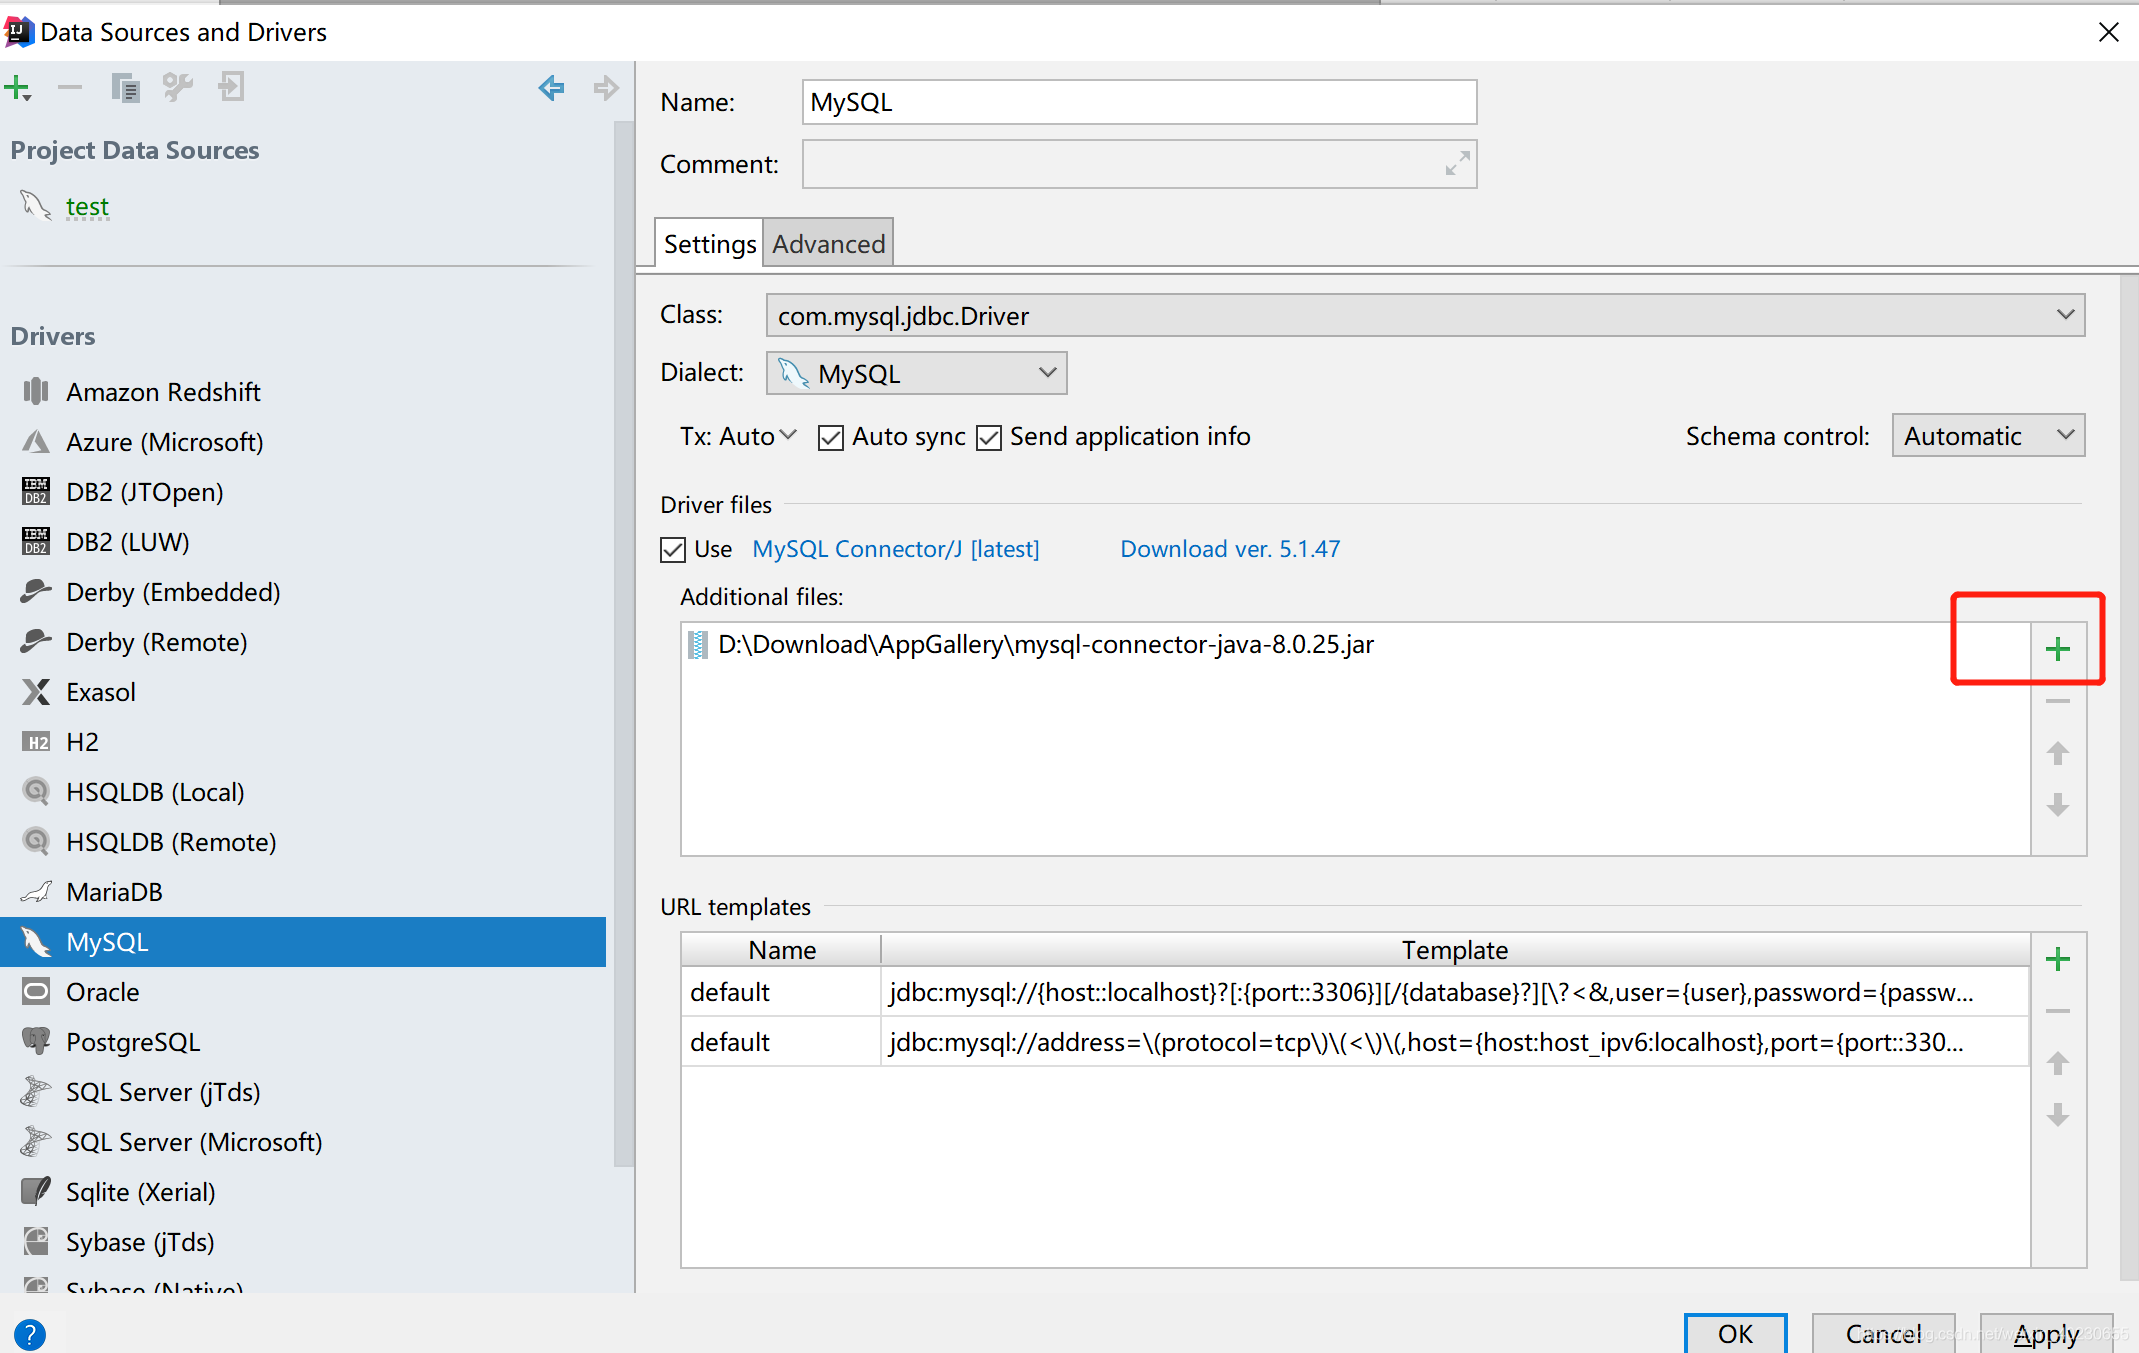Select the Sybase (jTds) driver
The image size is (2139, 1353).
pyautogui.click(x=303, y=1242)
